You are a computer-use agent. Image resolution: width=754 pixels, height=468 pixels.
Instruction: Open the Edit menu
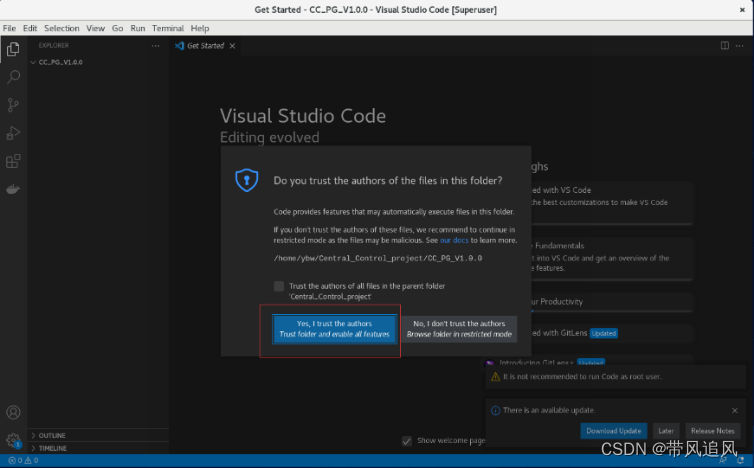click(30, 28)
